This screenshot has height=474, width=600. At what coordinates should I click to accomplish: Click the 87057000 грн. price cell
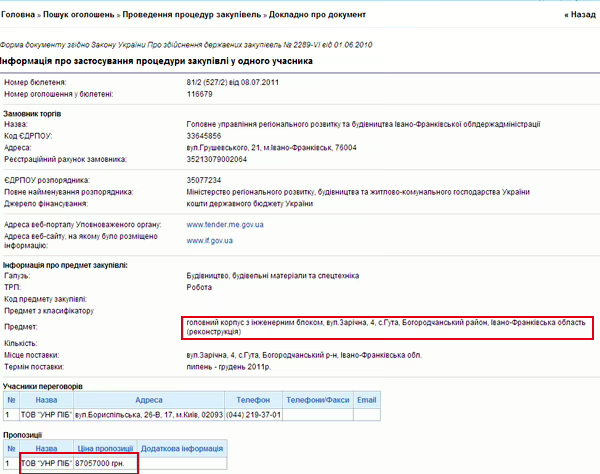coord(104,463)
